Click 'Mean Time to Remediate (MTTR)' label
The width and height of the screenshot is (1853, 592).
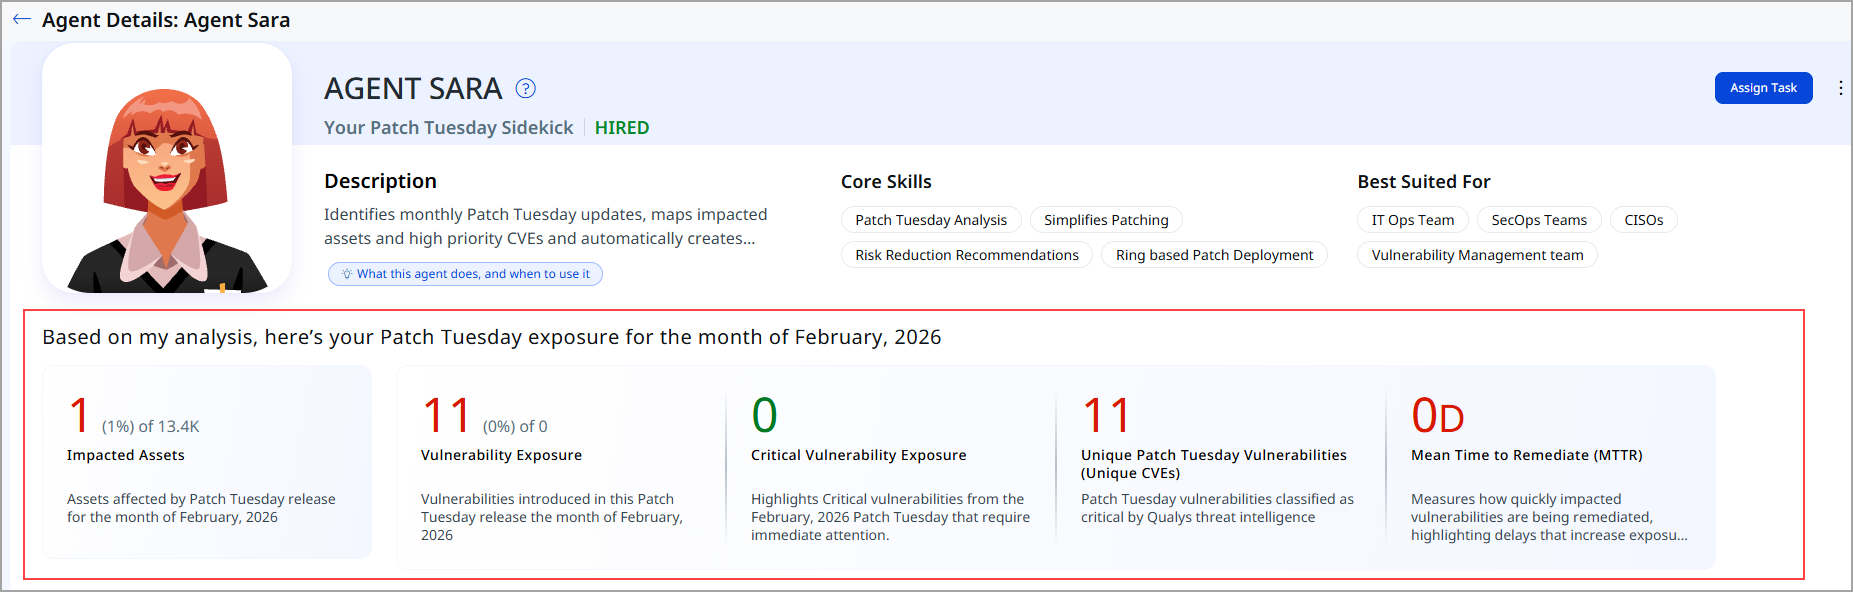(x=1526, y=455)
